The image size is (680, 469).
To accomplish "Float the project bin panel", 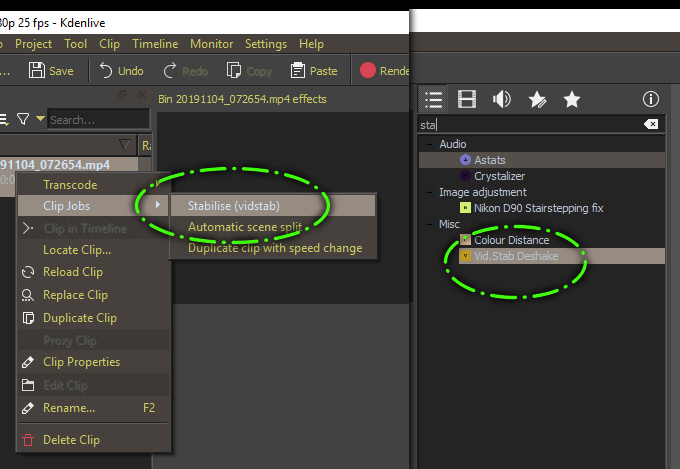I will (x=122, y=95).
